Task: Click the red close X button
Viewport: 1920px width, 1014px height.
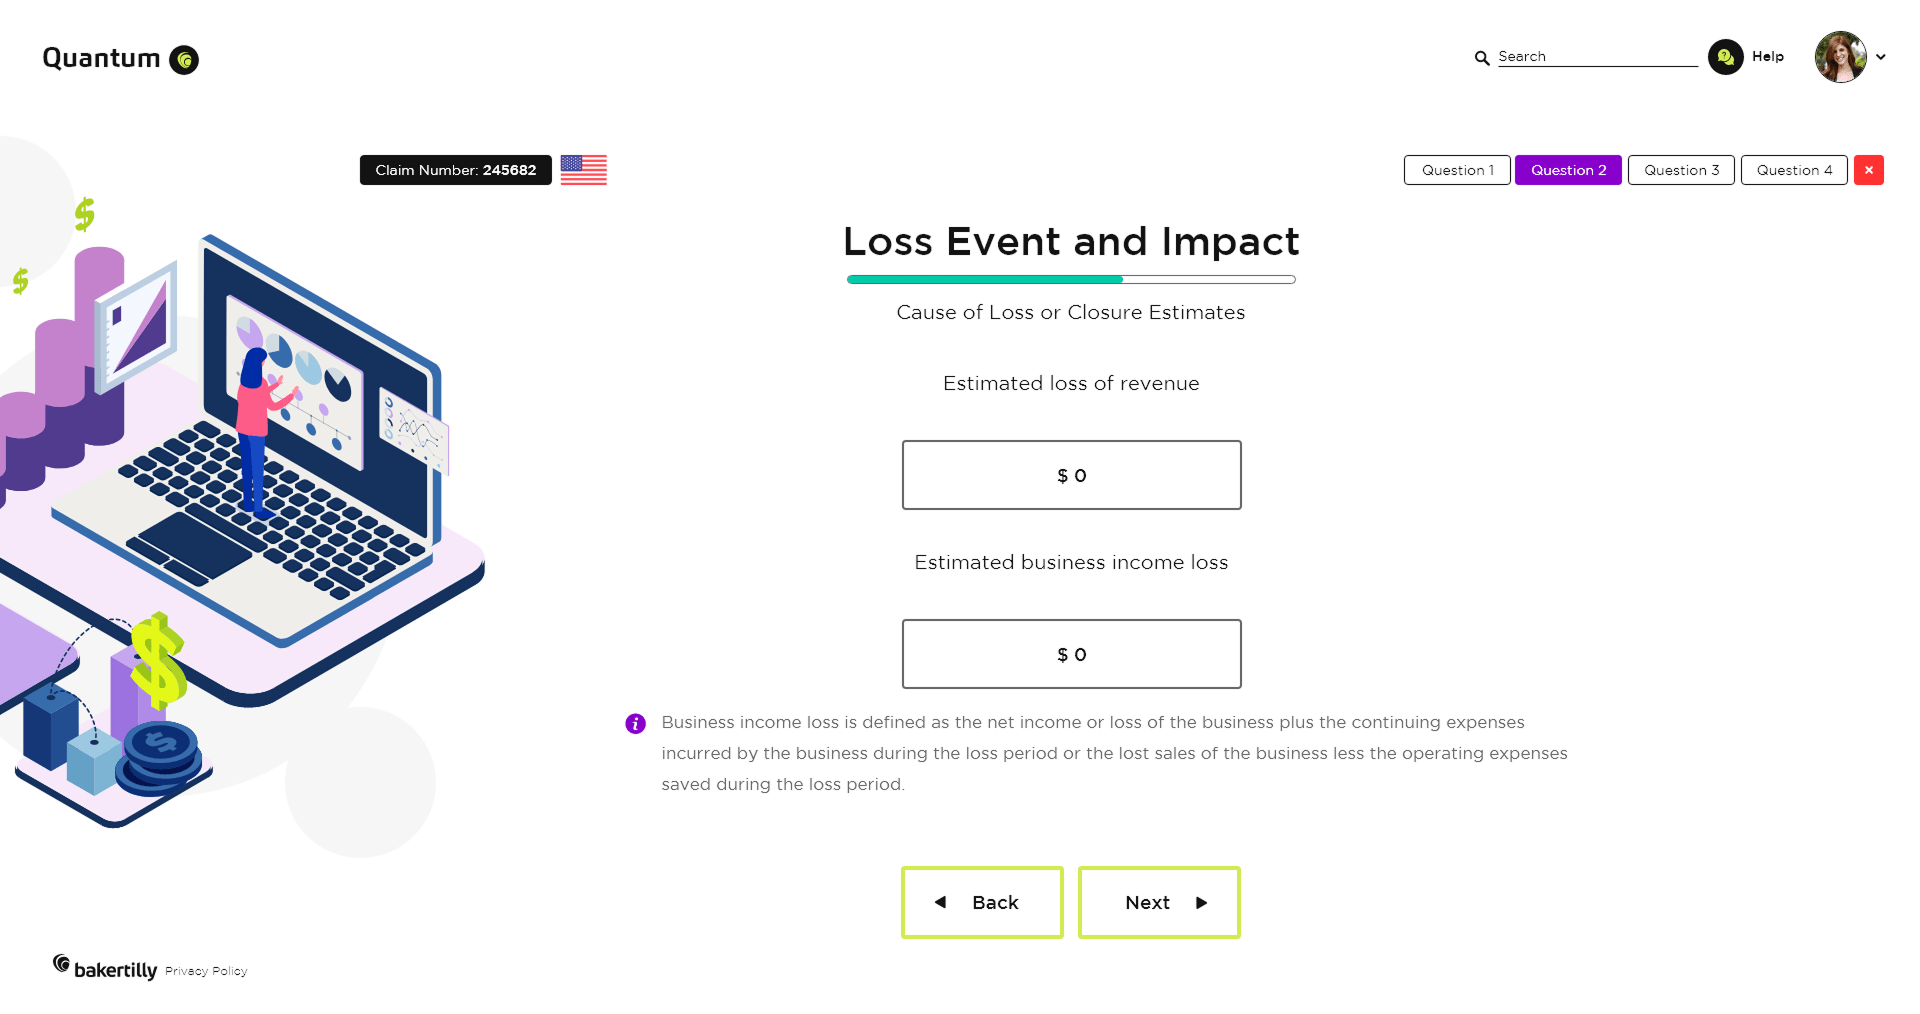Action: 1868,170
